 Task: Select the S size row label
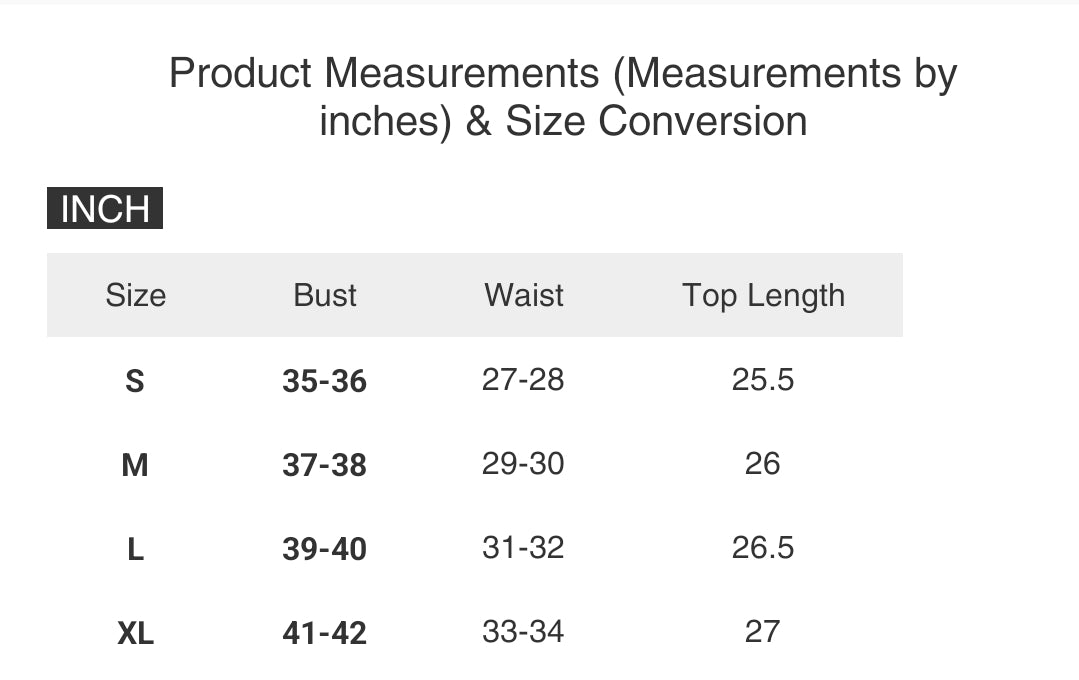(135, 381)
